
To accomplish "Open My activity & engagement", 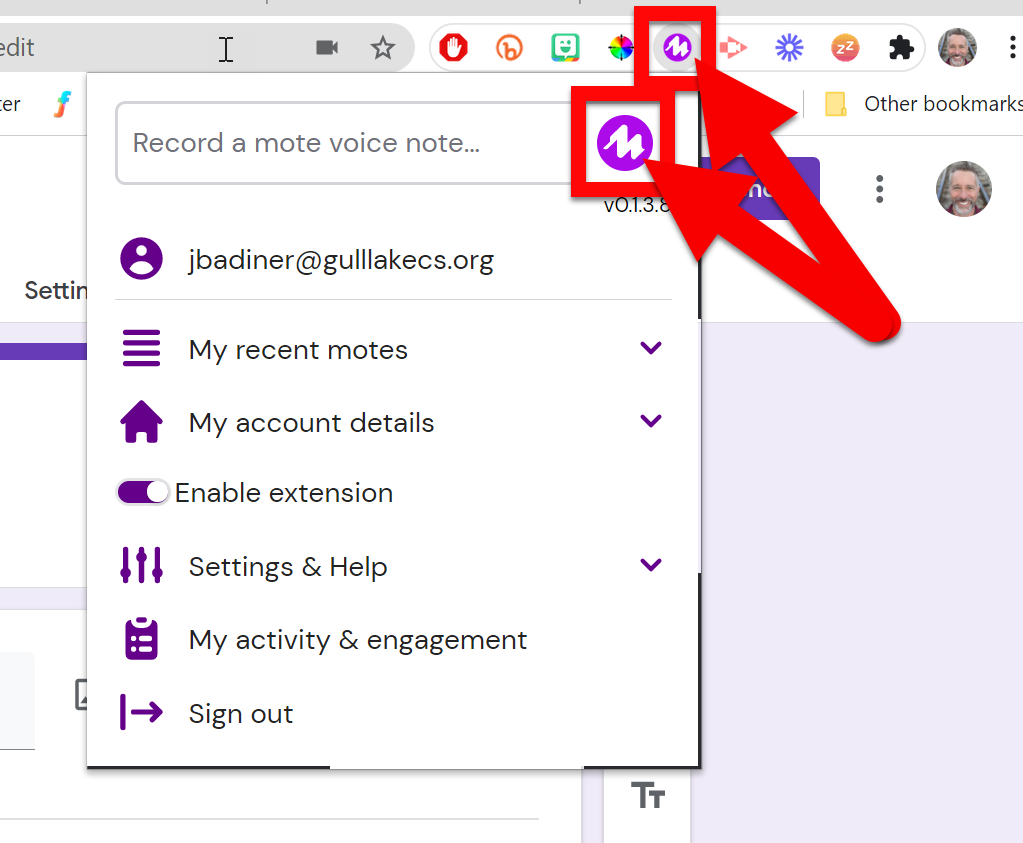I will (358, 640).
